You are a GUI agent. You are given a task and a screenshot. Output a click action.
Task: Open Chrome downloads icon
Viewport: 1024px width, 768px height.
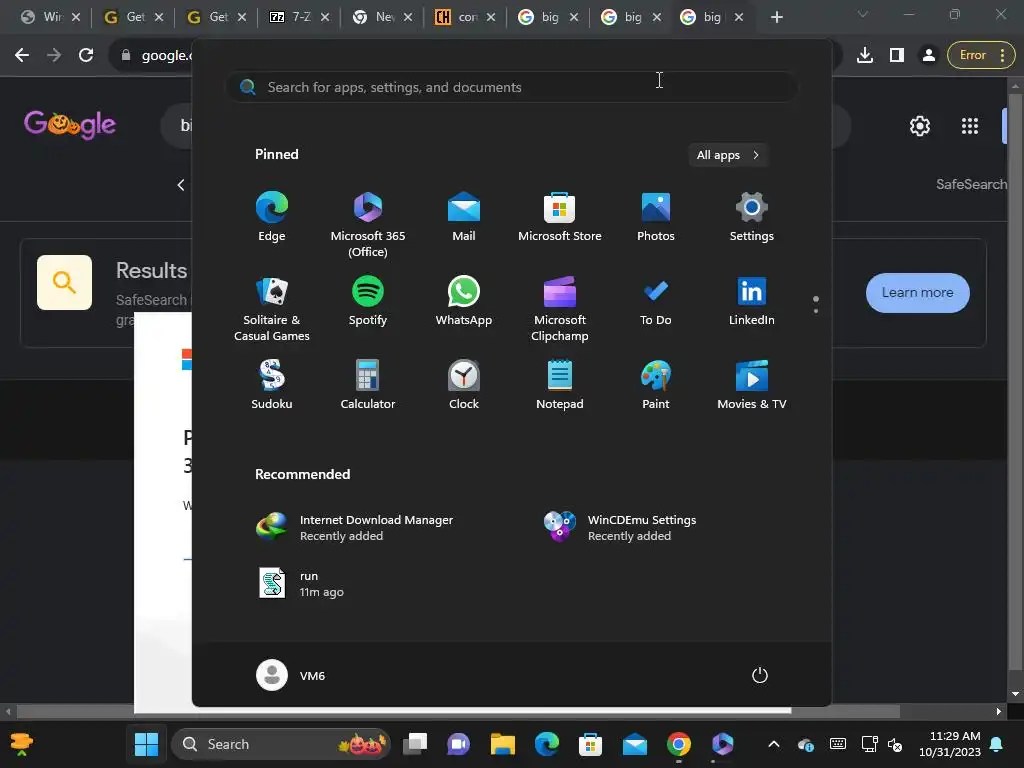pyautogui.click(x=865, y=56)
